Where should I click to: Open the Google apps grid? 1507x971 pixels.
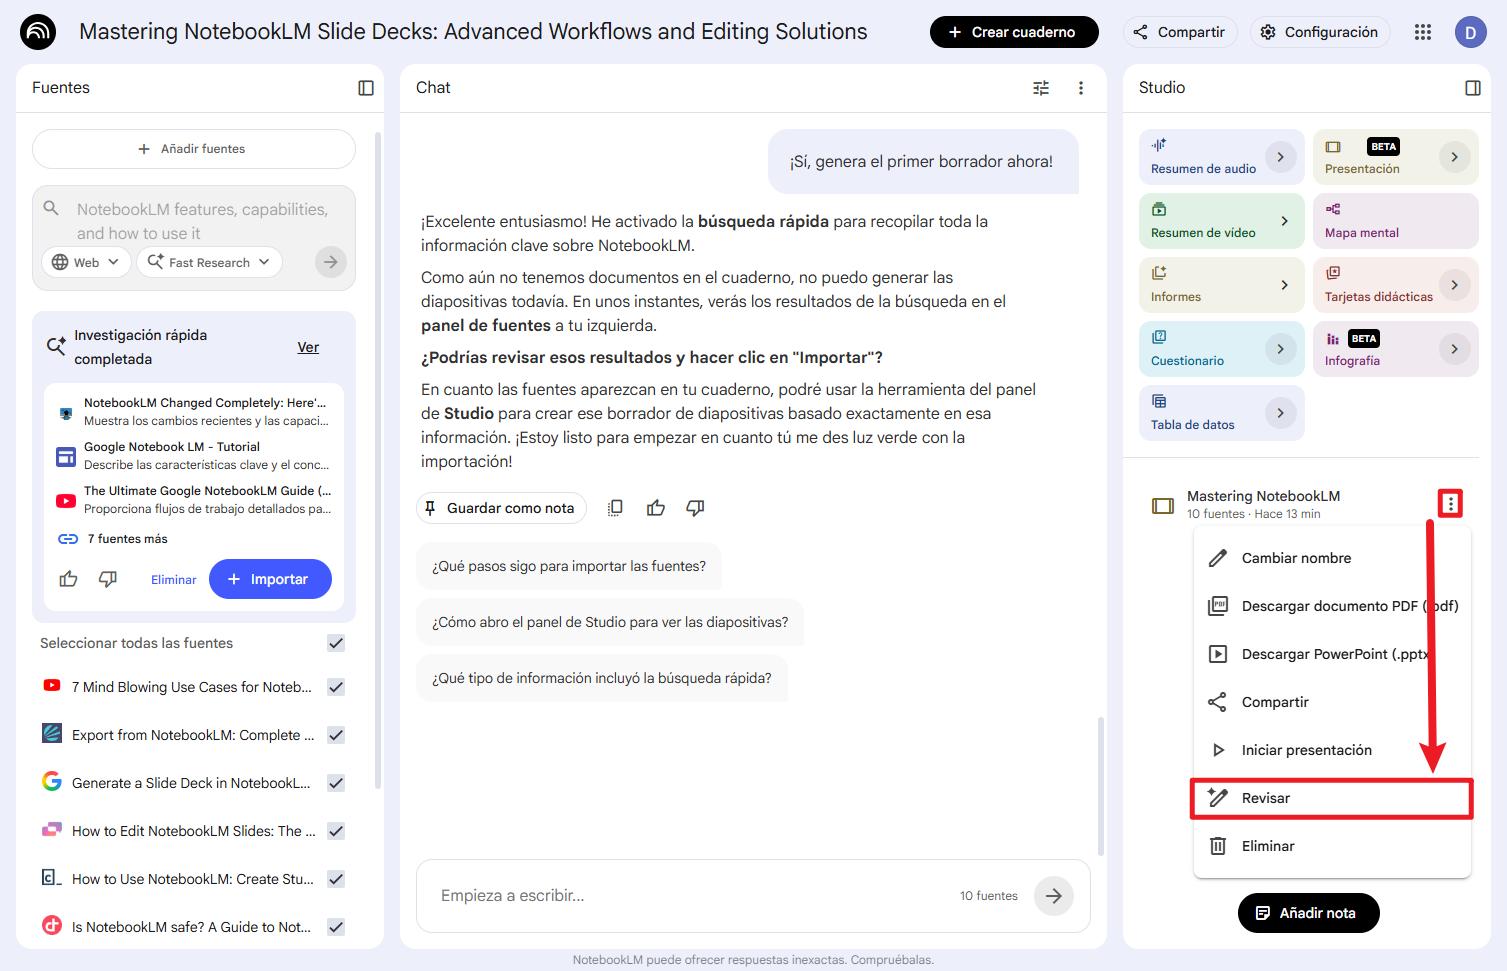click(1423, 32)
